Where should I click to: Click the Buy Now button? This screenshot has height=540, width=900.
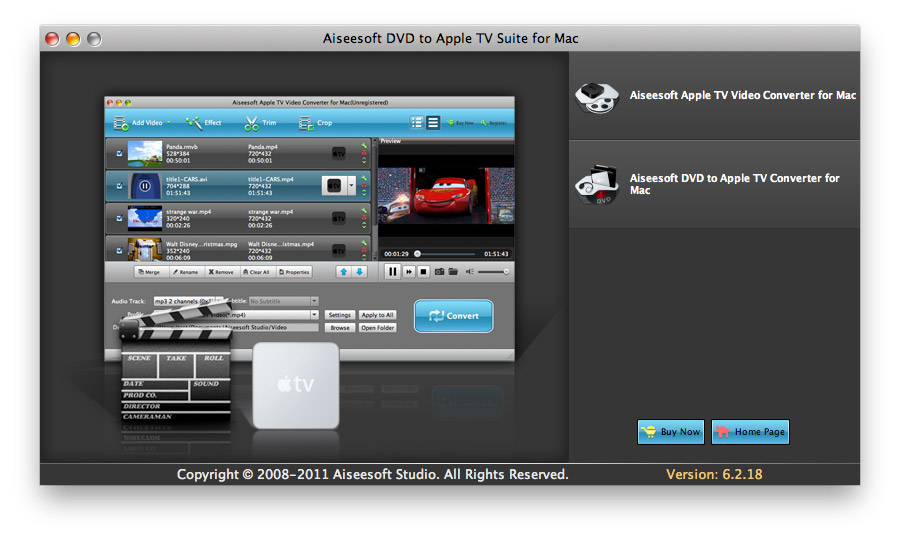pos(670,432)
